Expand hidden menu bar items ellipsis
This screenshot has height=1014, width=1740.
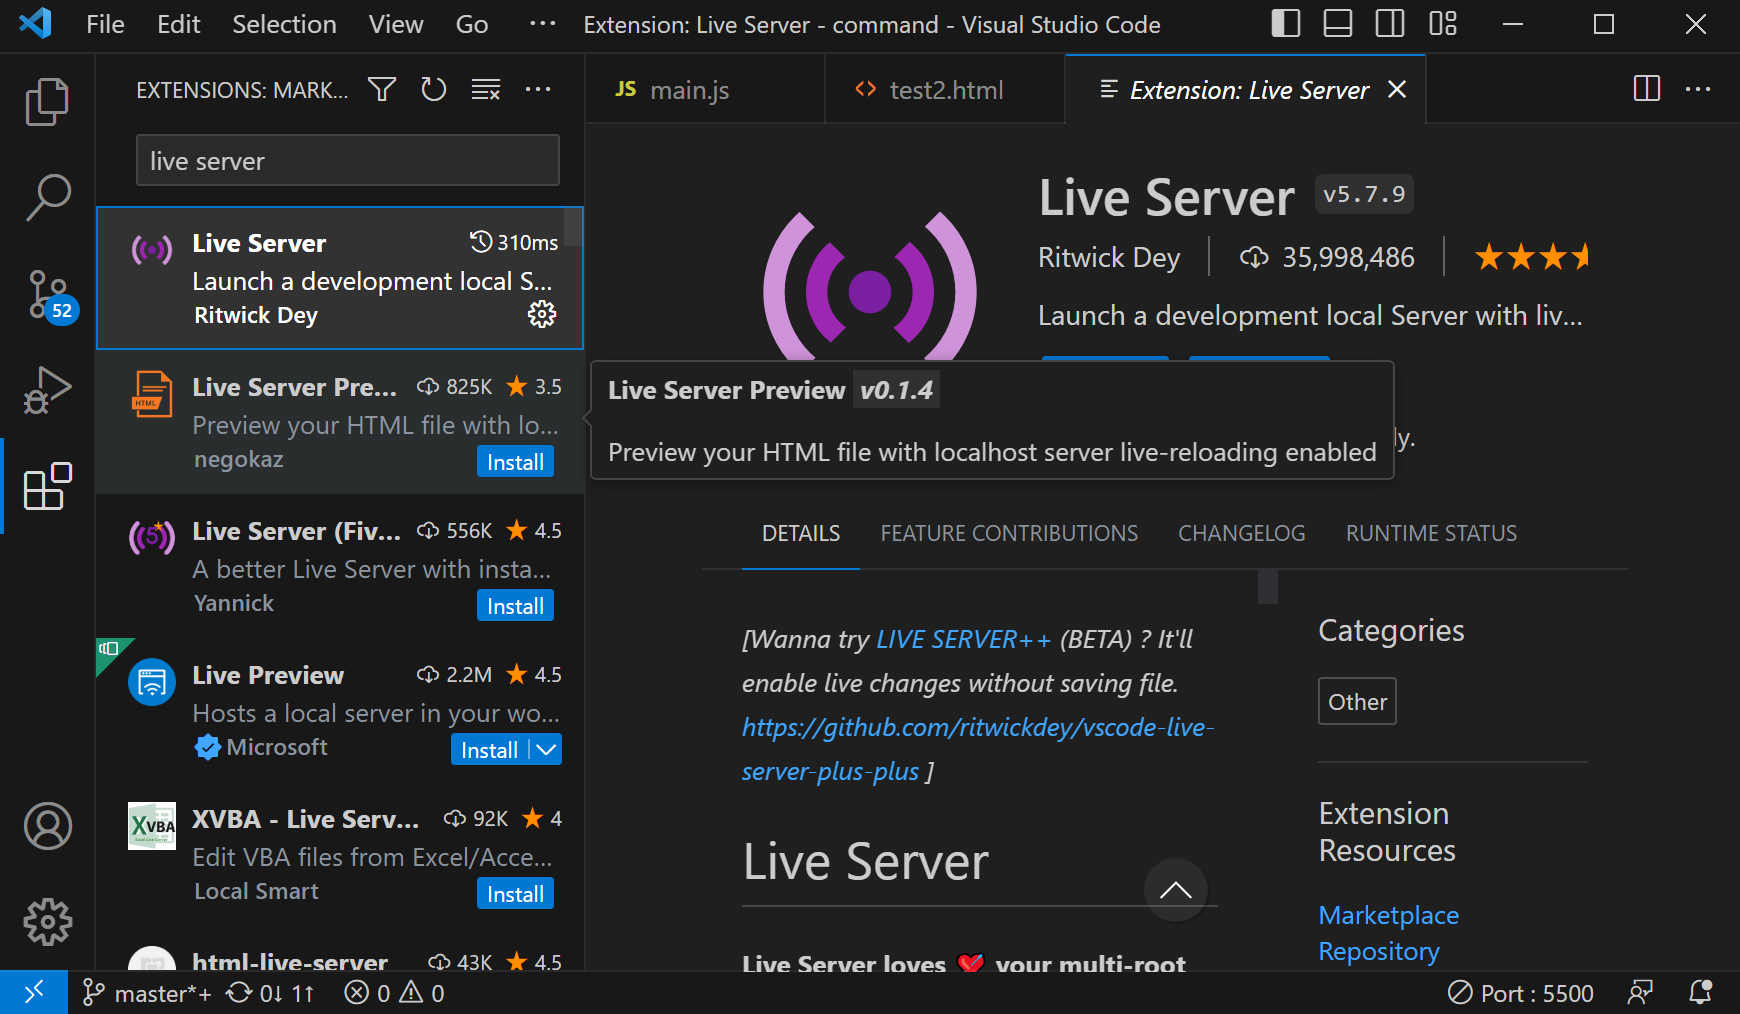542,24
